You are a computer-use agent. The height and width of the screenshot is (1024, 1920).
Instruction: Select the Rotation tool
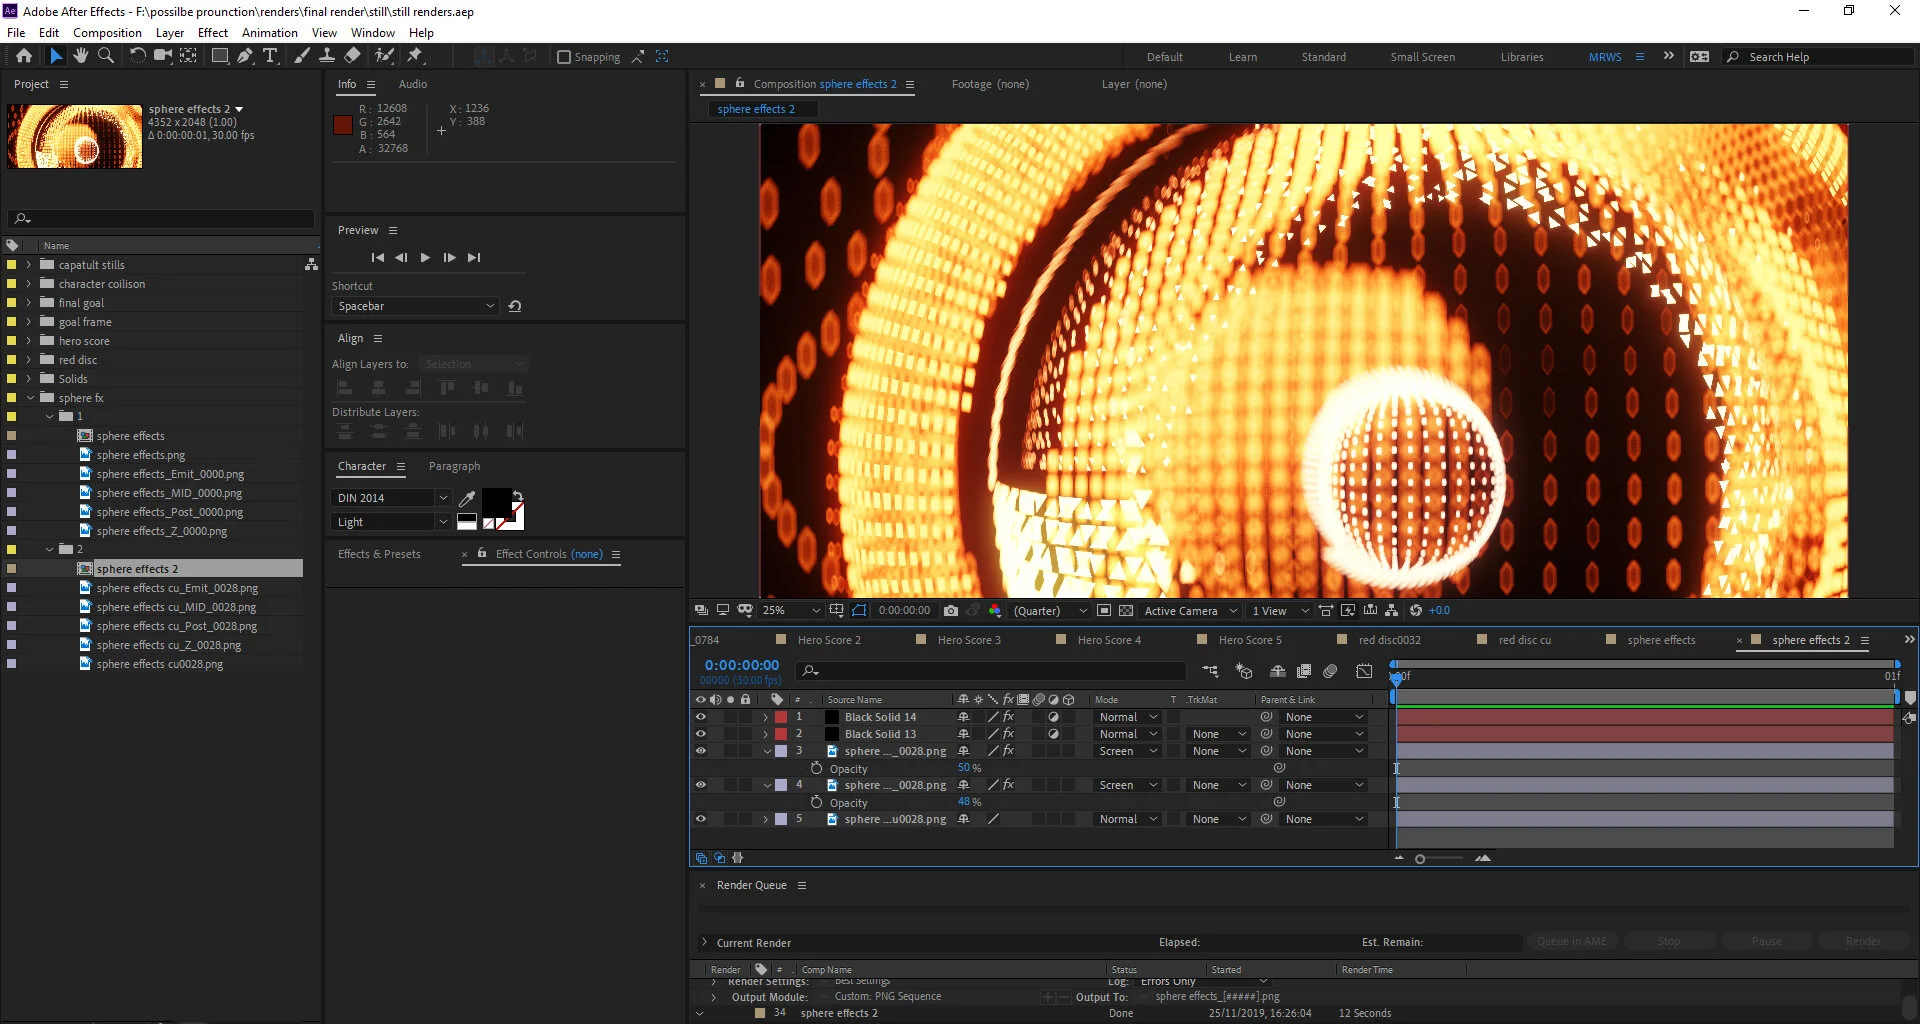coord(138,57)
